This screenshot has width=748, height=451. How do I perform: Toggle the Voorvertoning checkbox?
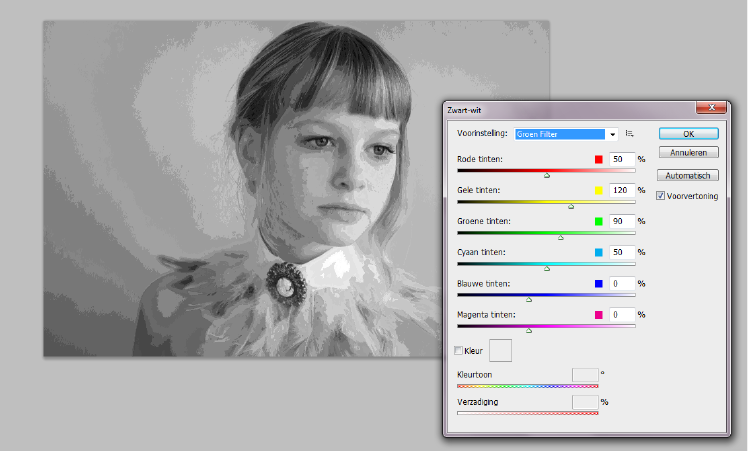coord(660,196)
